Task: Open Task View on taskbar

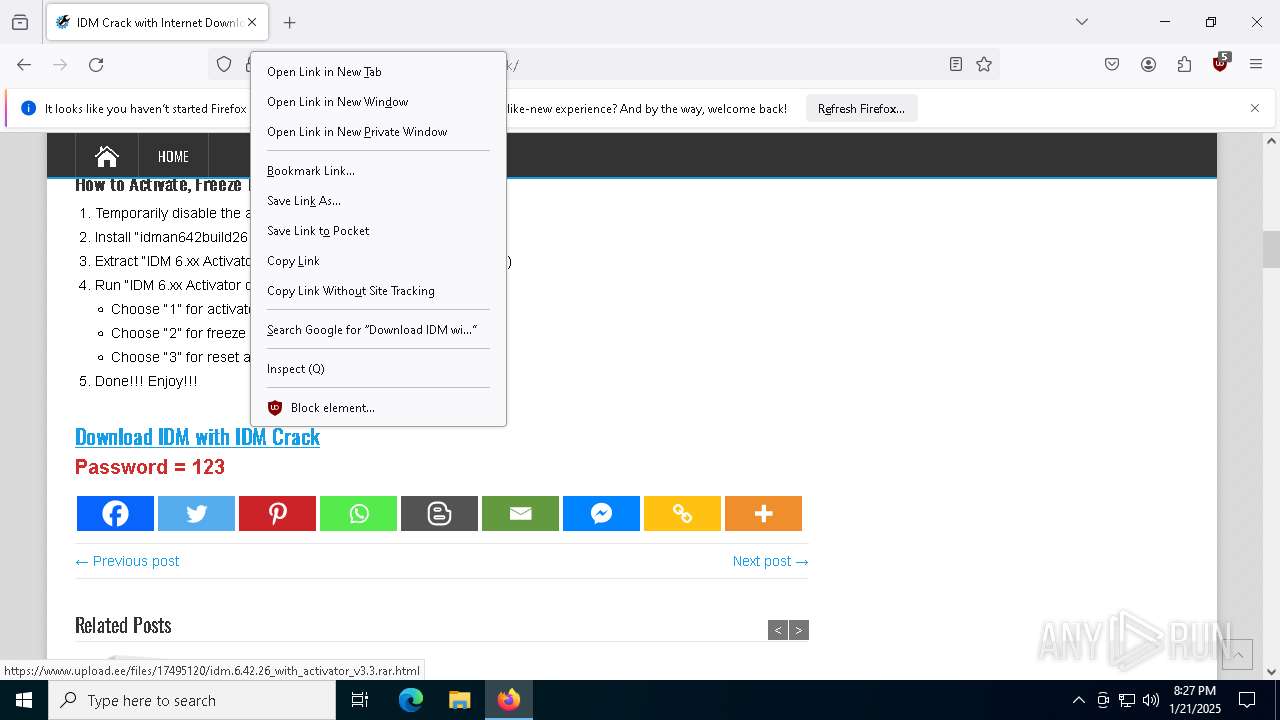Action: tap(360, 700)
